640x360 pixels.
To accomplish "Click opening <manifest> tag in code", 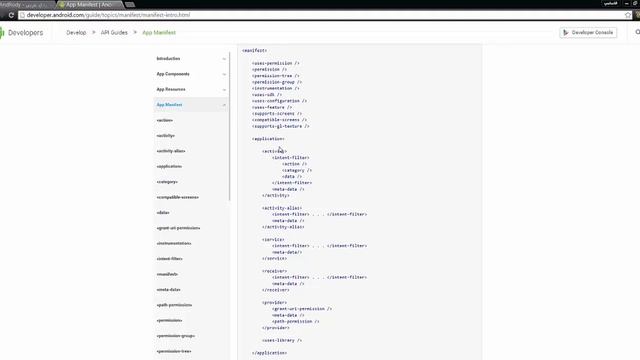I will point(254,51).
